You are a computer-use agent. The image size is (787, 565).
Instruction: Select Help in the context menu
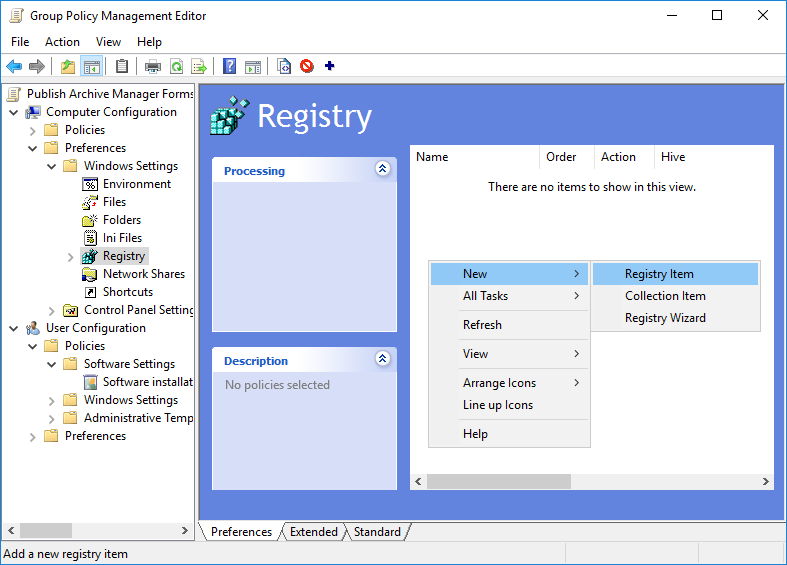[x=509, y=434]
